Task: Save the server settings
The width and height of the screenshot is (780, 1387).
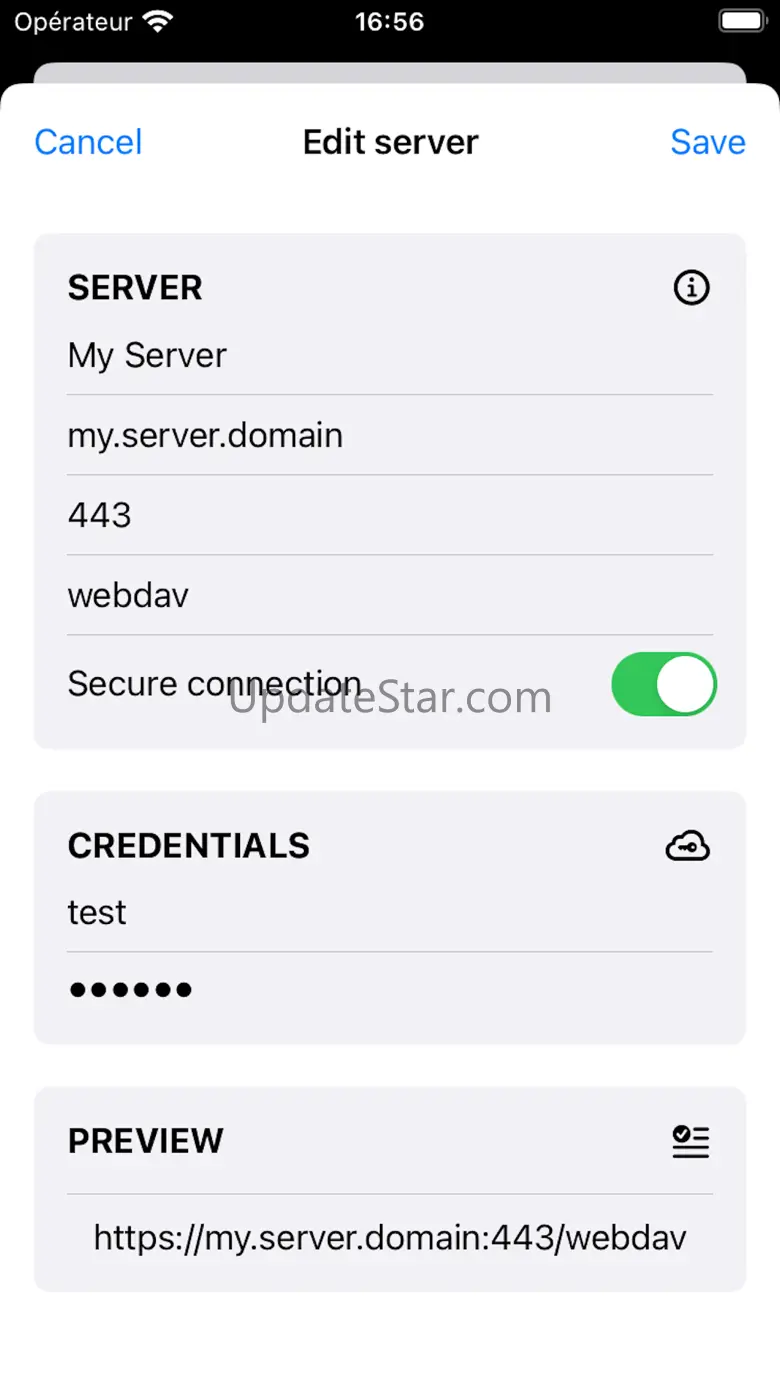Action: (x=708, y=142)
